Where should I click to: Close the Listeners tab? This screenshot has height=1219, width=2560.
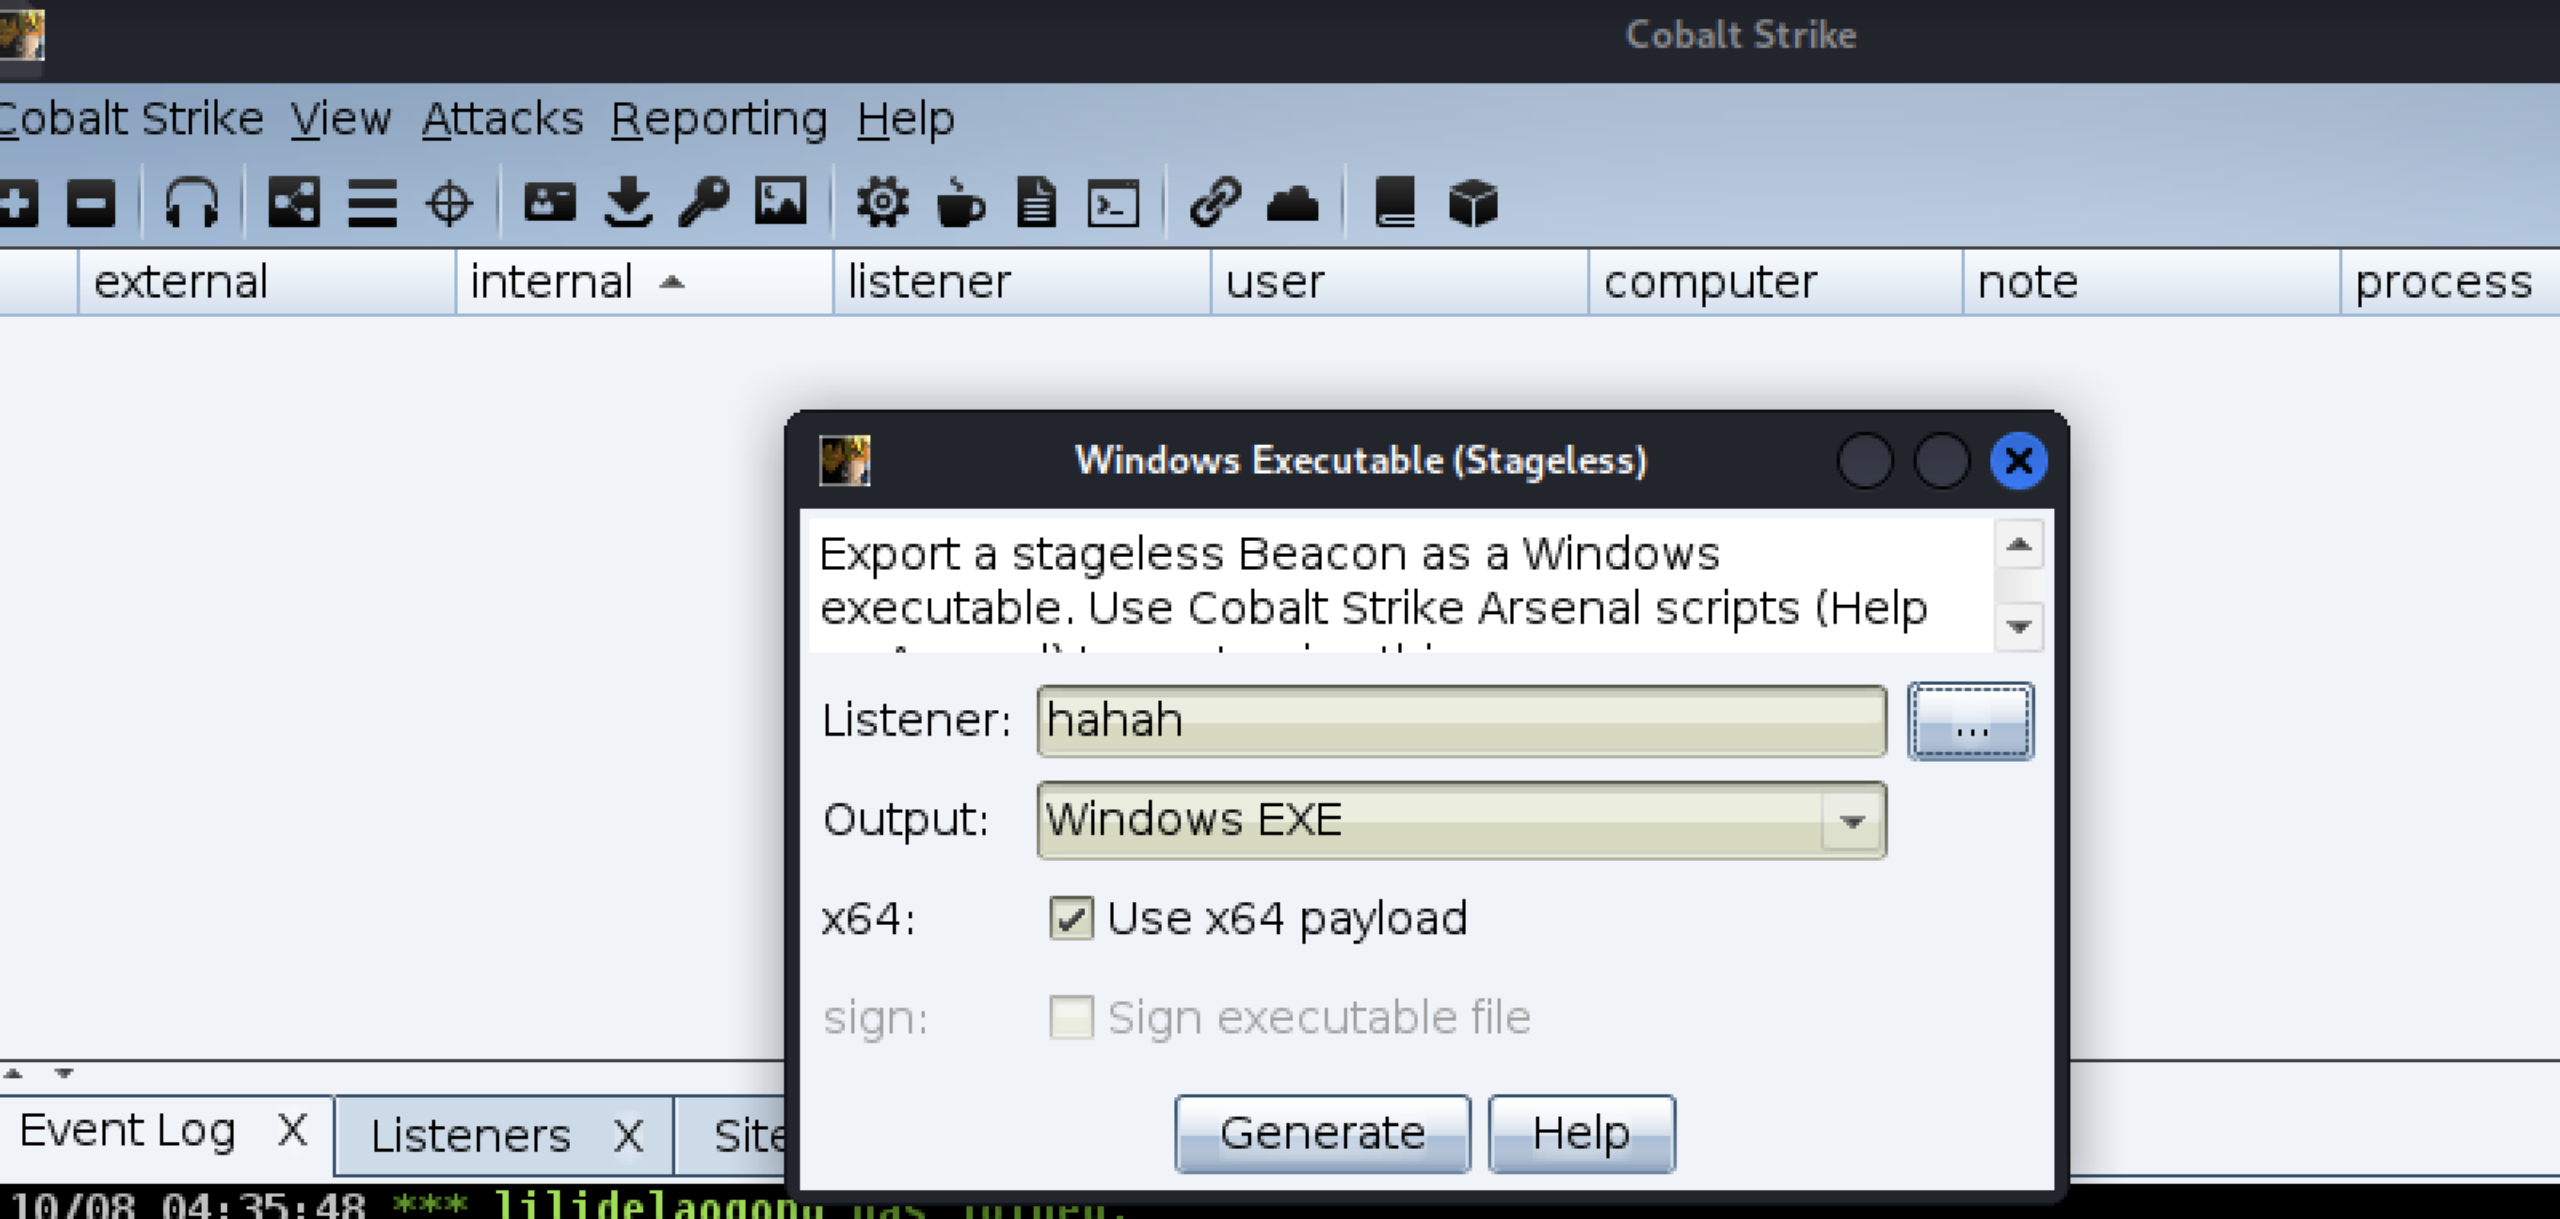(628, 1136)
